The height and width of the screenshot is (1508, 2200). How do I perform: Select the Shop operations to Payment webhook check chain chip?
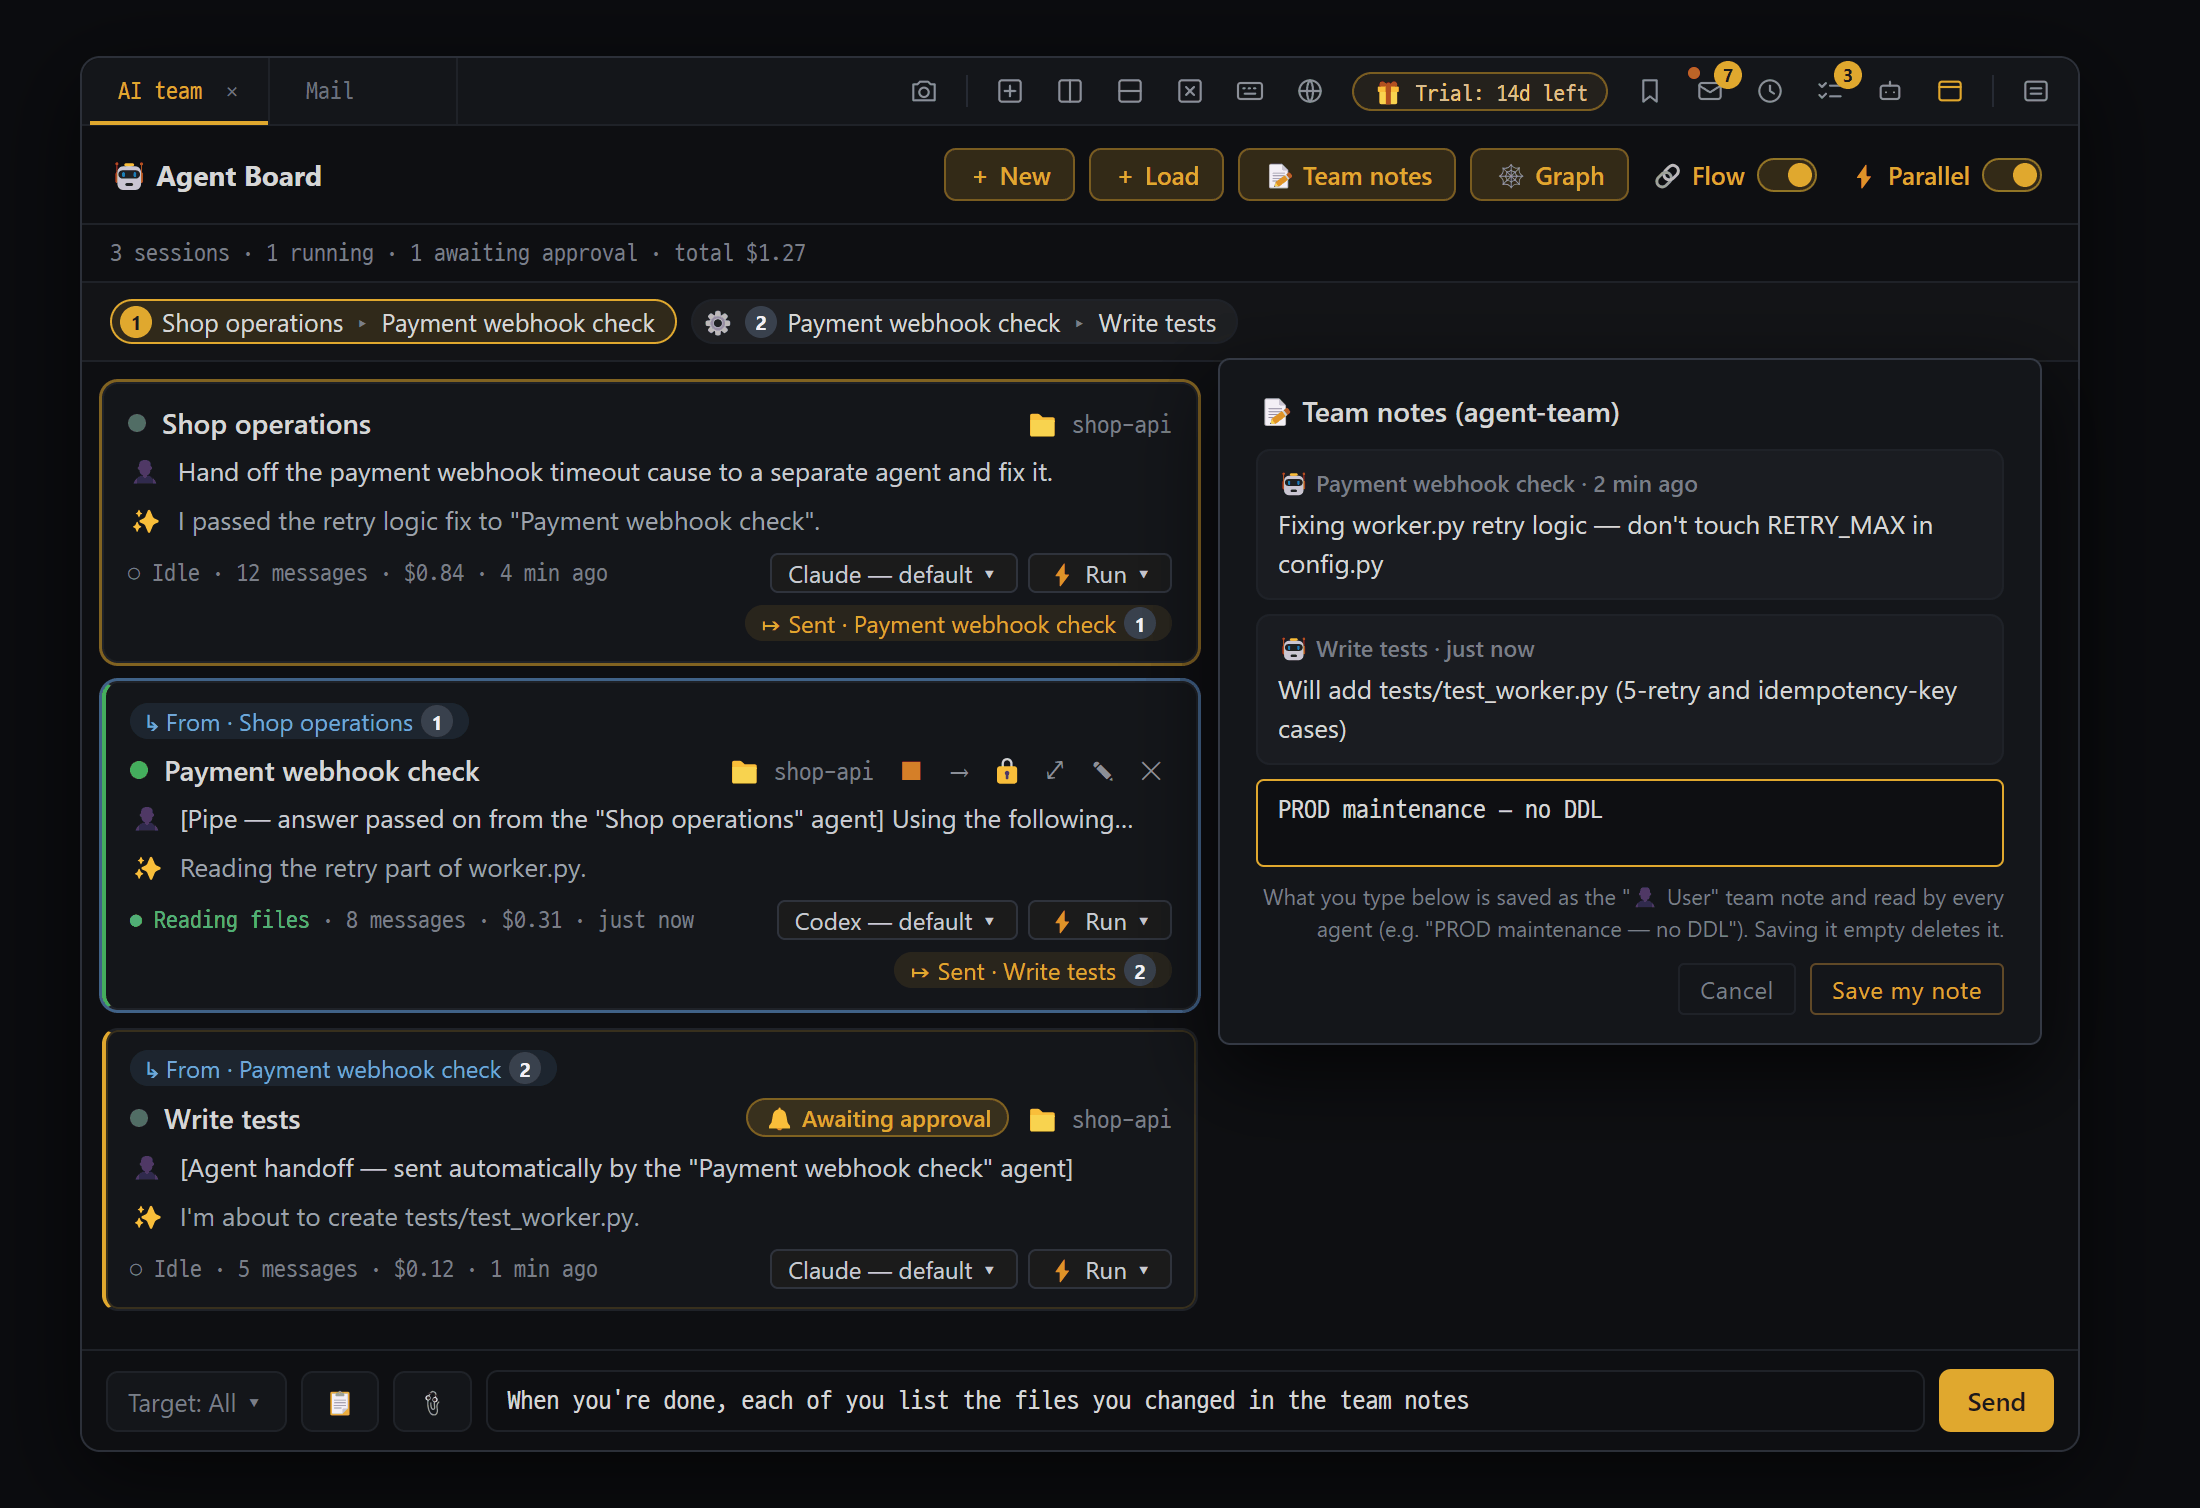click(x=393, y=323)
